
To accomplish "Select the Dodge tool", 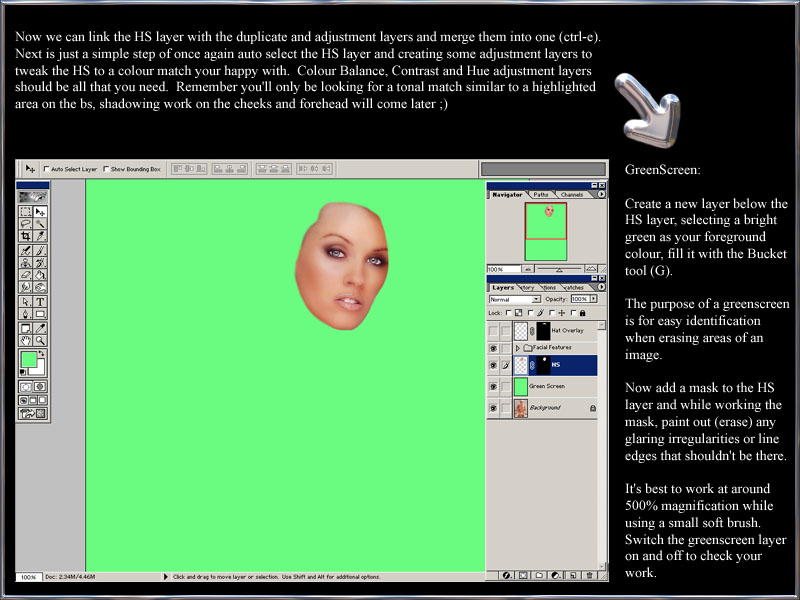I will [40, 286].
